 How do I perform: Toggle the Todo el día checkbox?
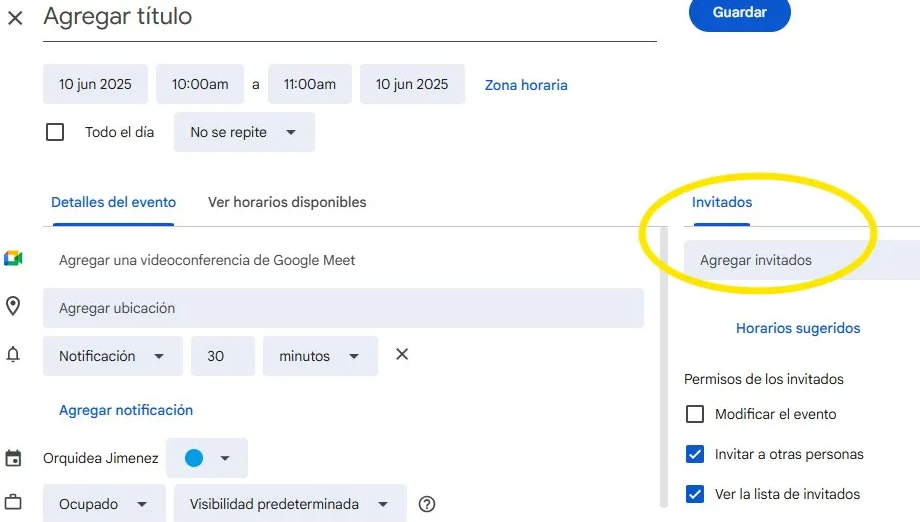click(55, 132)
